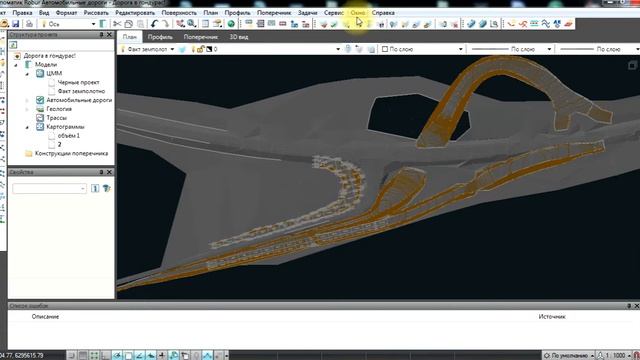Image resolution: width=640 pixels, height=360 pixels.
Task: Select the План view tab
Action: [x=129, y=37]
